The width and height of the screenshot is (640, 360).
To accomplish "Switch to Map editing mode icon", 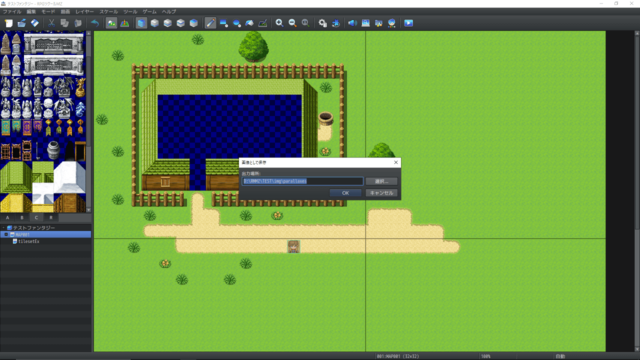I will pyautogui.click(x=111, y=23).
